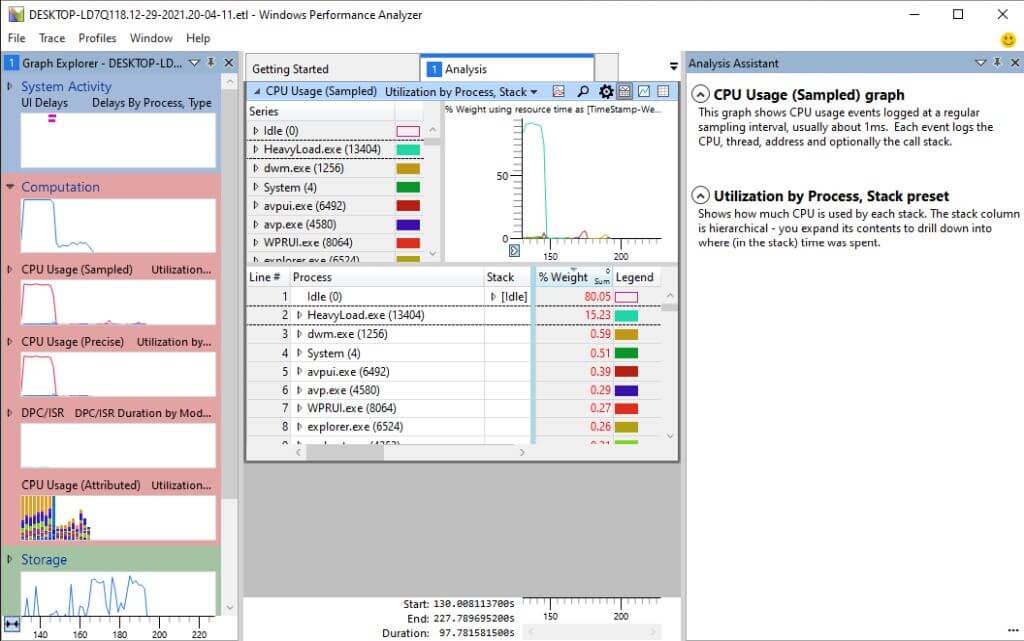The image size is (1024, 641).
Task: Close the Graph Explorer panel
Action: [228, 63]
